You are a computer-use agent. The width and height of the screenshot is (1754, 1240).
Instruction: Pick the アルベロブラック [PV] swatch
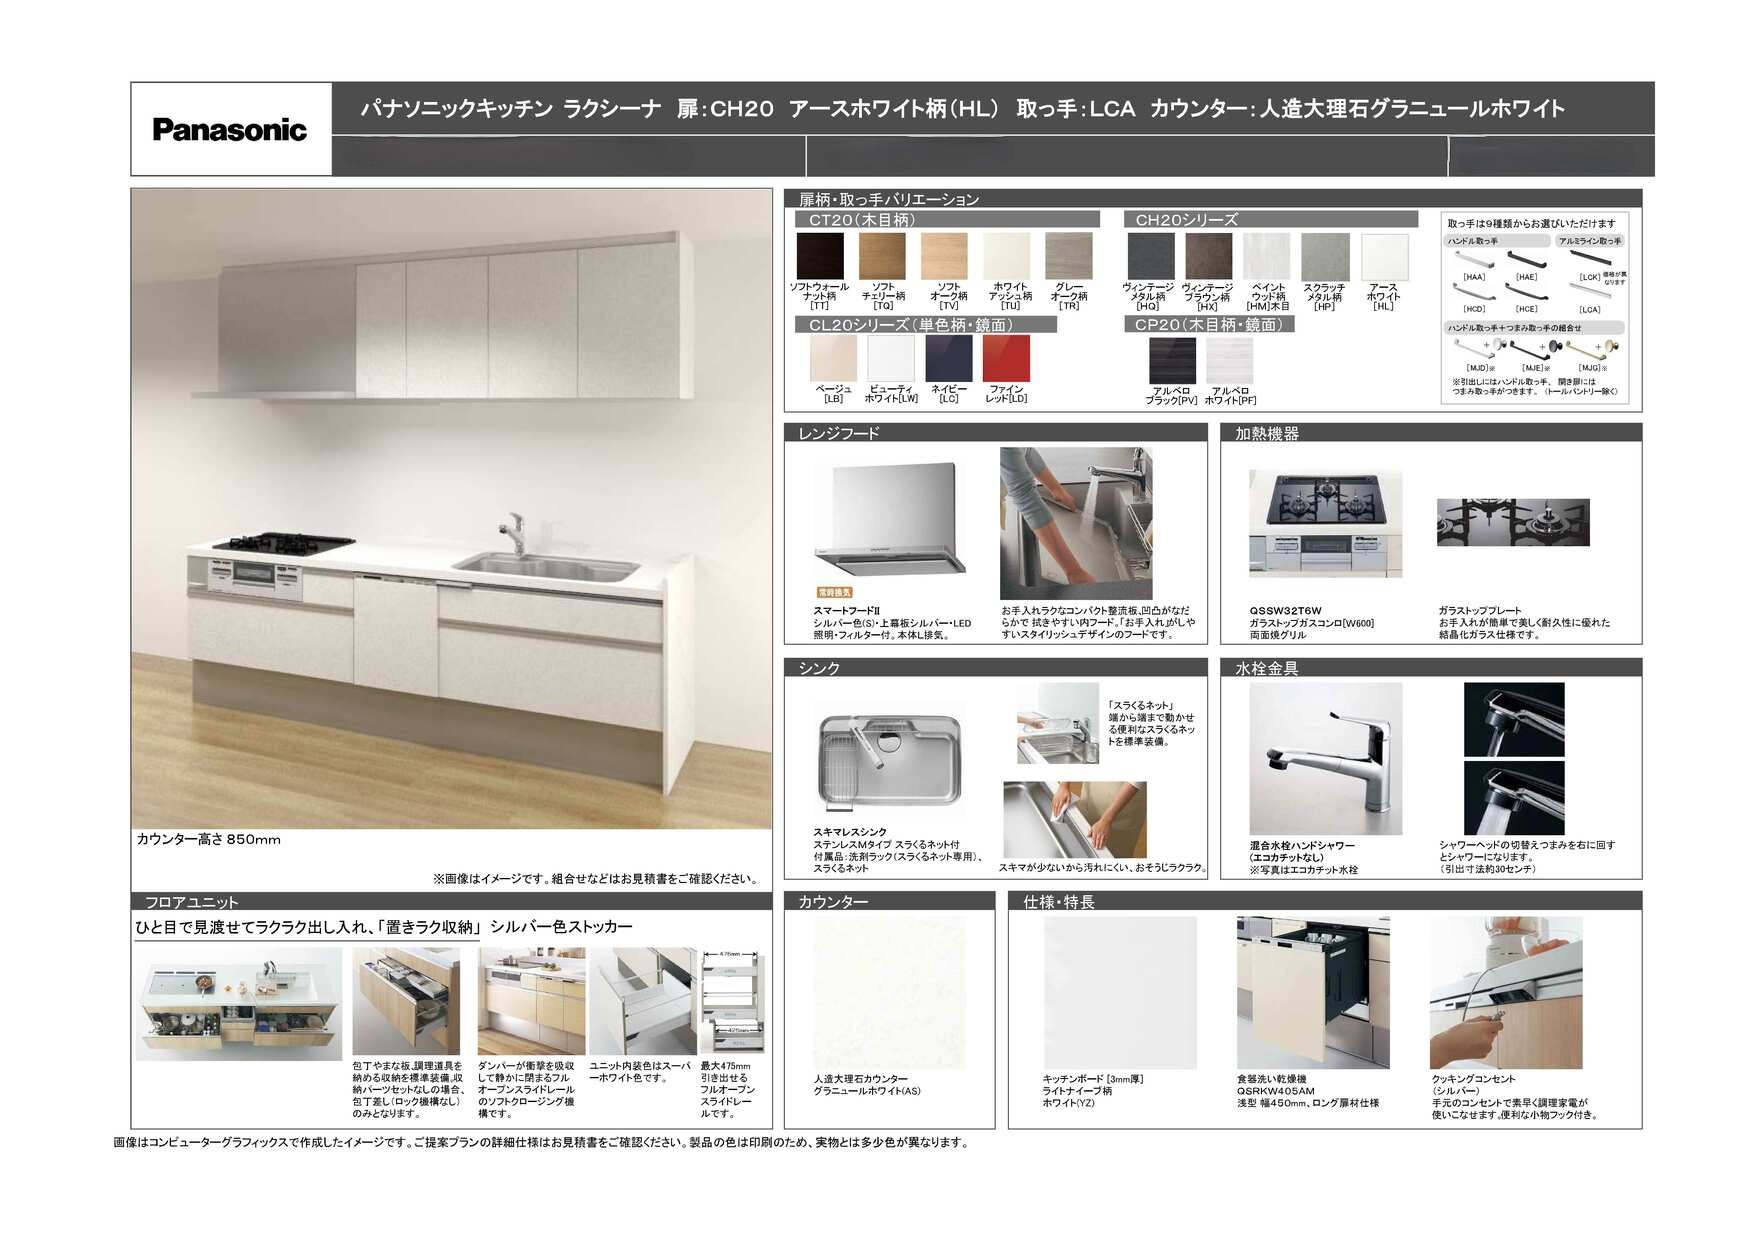click(1171, 360)
